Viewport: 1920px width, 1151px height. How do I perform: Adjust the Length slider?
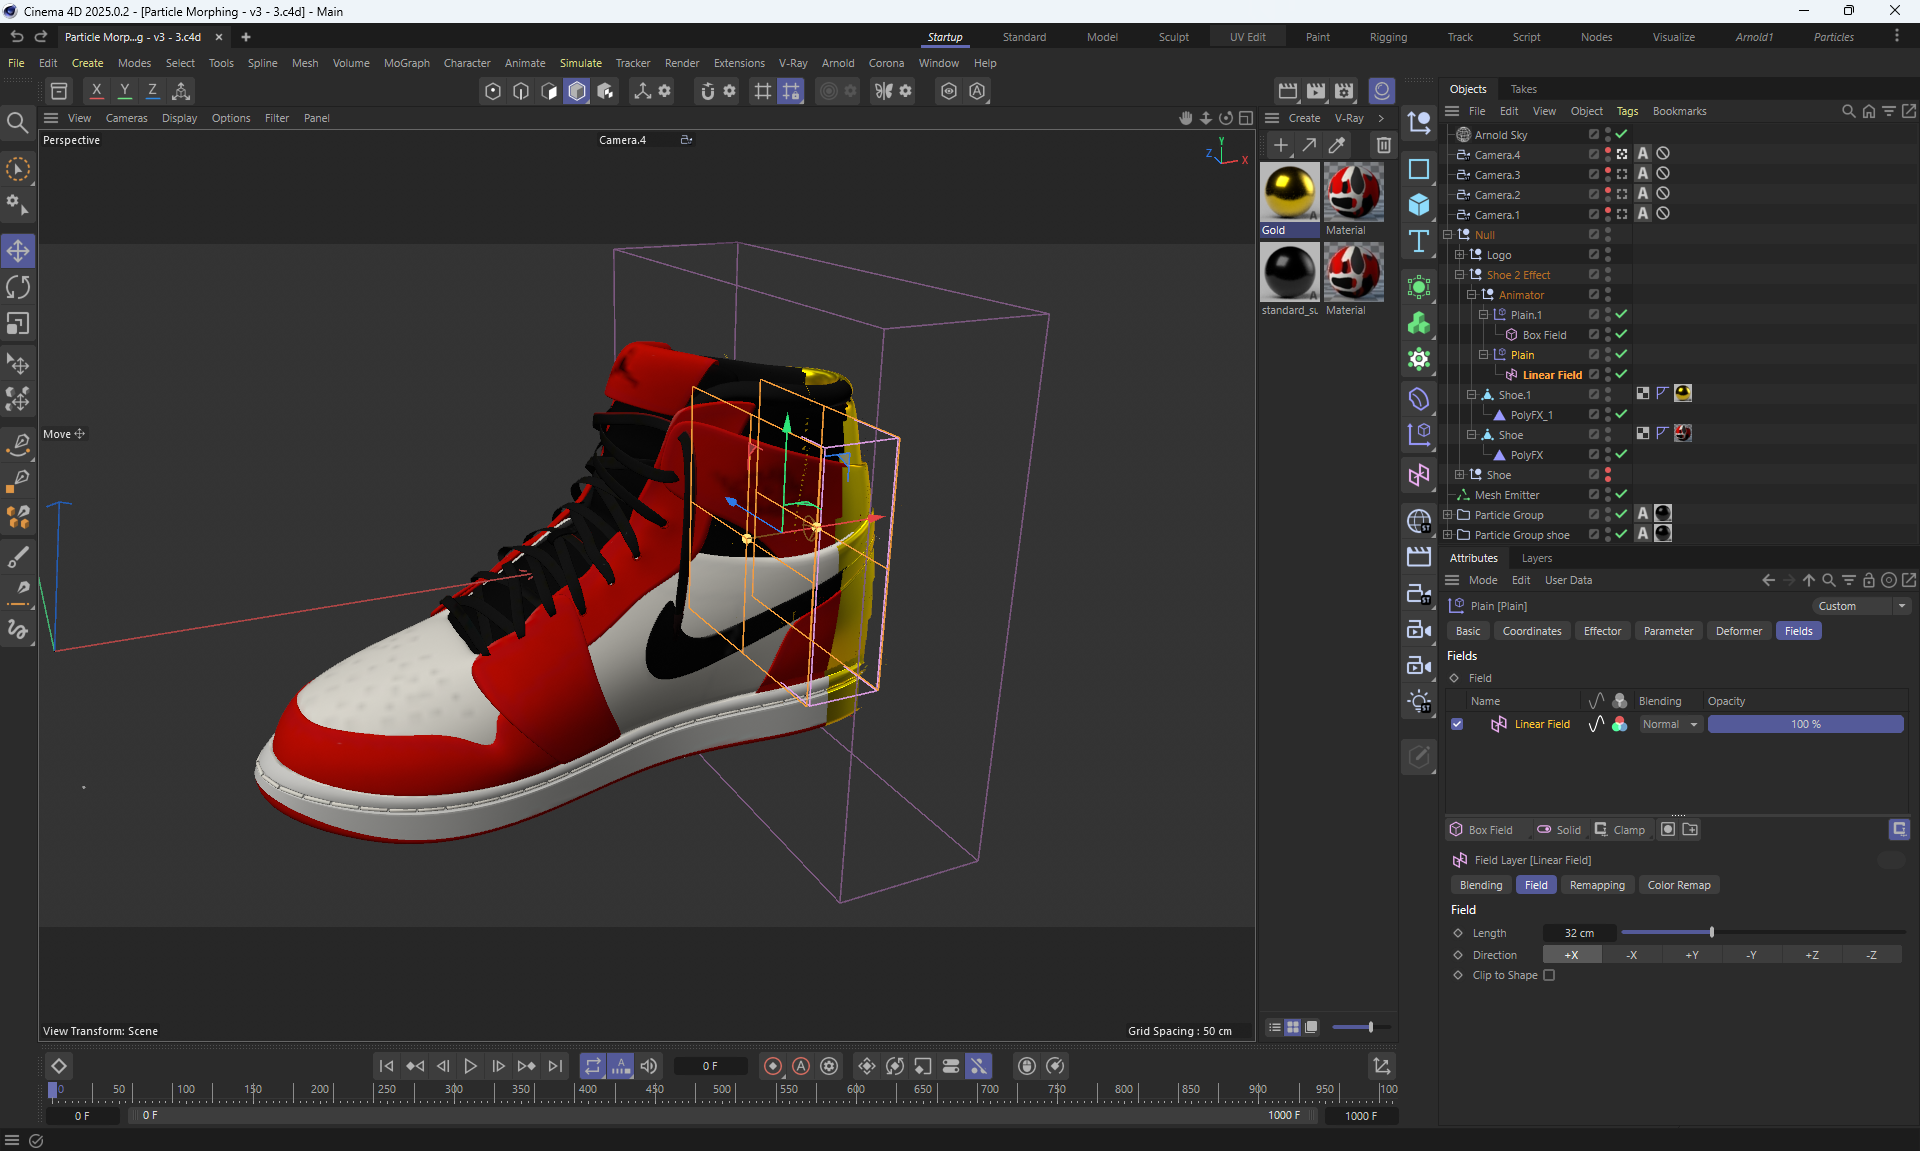(x=1711, y=933)
